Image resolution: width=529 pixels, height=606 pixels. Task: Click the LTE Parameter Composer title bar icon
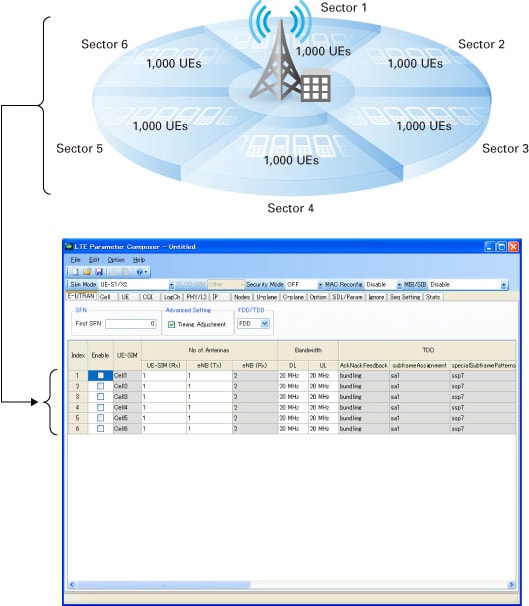[69, 247]
